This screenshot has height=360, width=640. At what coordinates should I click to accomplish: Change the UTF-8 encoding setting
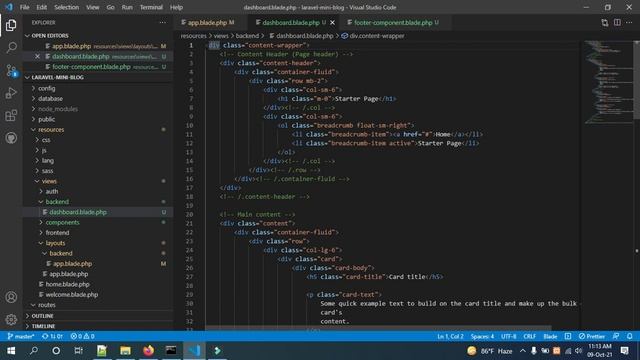coord(509,336)
